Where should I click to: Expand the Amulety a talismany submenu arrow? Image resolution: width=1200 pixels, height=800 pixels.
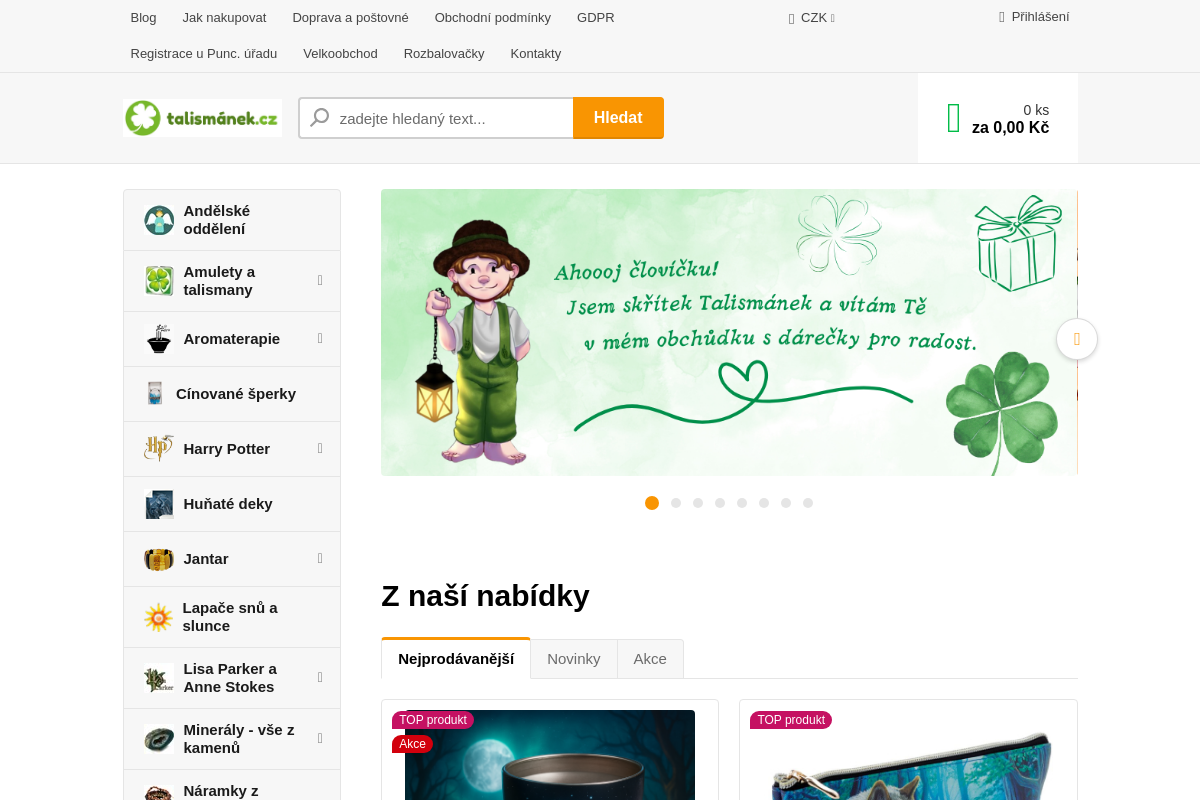coord(320,280)
